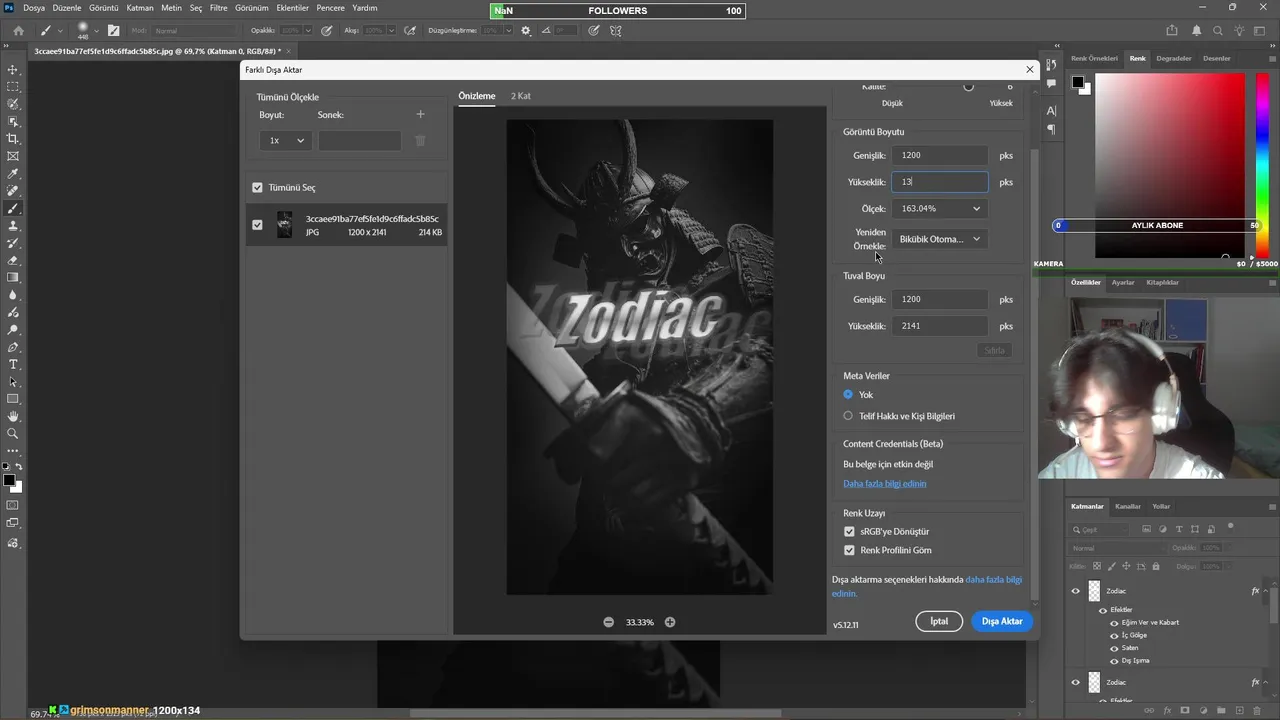Choose the Eyedropper tool

(13, 174)
